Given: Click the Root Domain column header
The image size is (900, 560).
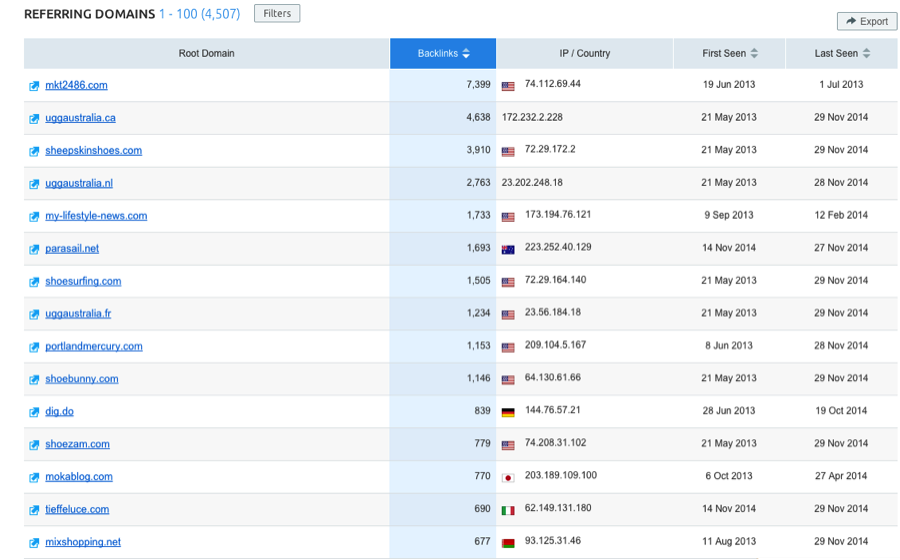Looking at the screenshot, I should click(207, 53).
